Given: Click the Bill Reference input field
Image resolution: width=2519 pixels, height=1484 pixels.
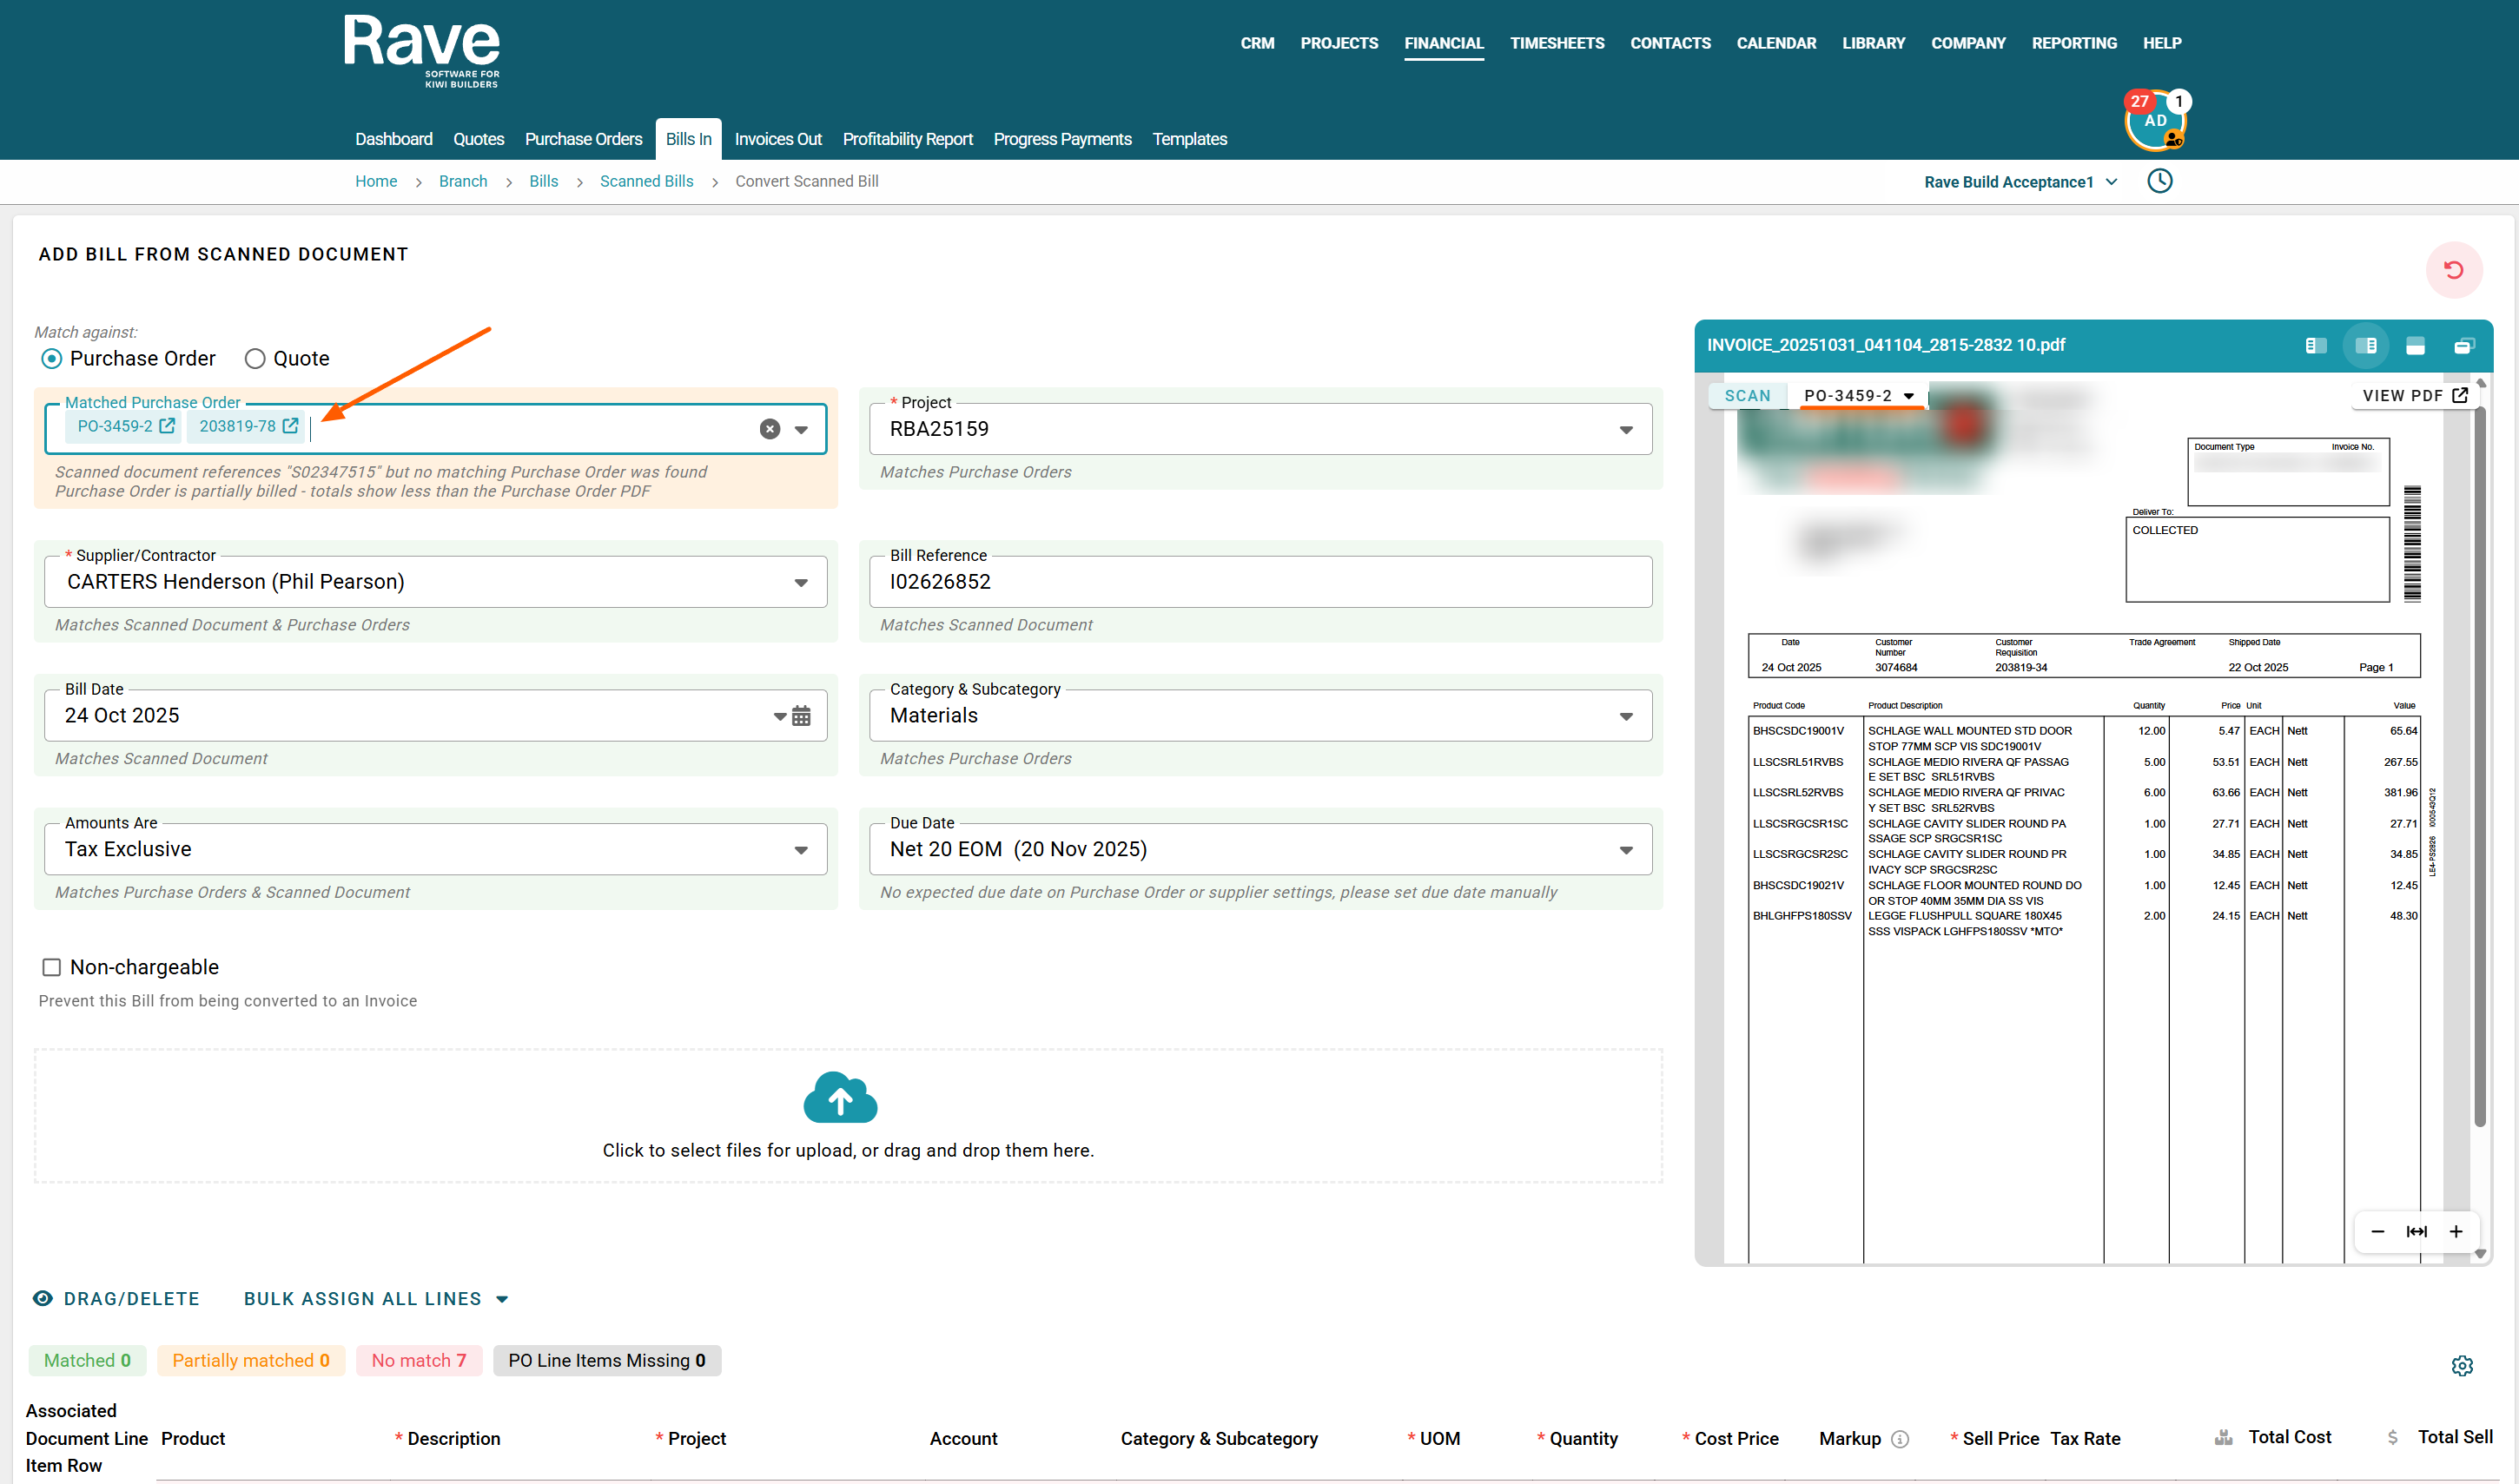Looking at the screenshot, I should tap(1260, 582).
